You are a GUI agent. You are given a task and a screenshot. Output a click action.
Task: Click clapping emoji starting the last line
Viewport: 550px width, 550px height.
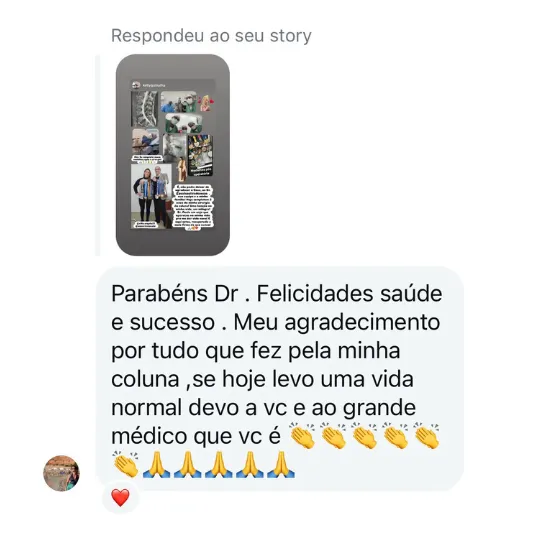(x=125, y=464)
